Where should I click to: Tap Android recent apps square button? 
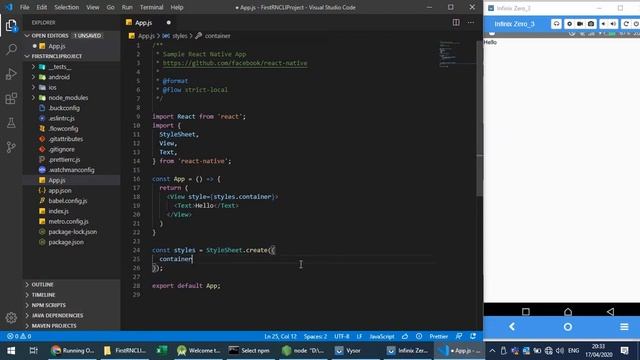tap(526, 312)
